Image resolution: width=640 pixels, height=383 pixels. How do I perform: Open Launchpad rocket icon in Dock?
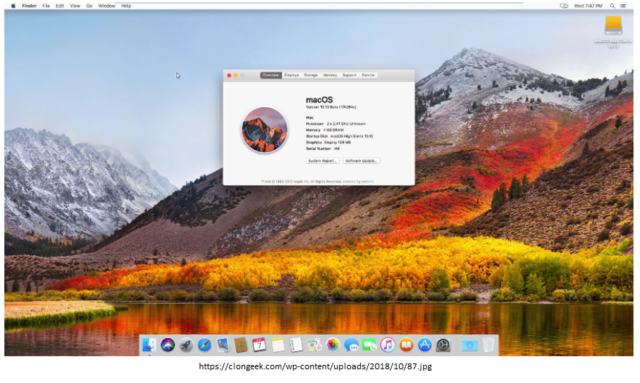click(x=186, y=345)
